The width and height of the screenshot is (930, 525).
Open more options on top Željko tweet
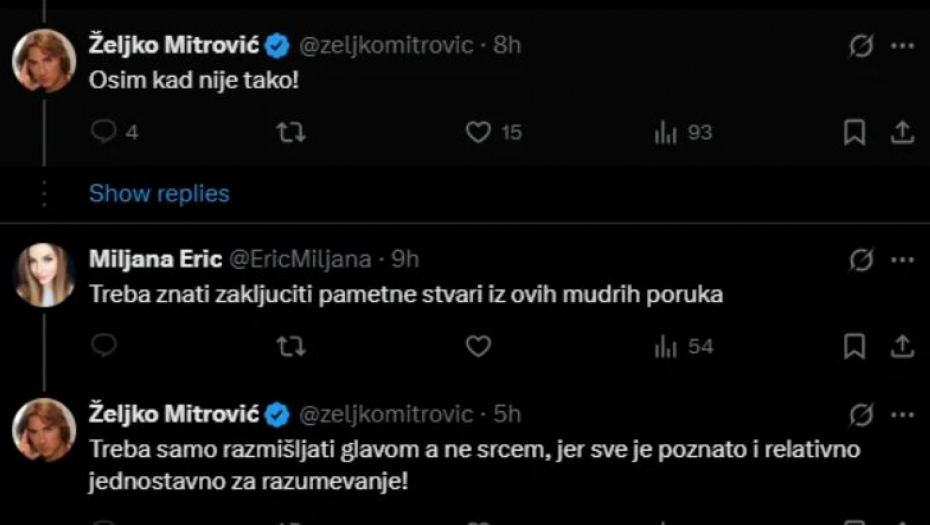902,46
